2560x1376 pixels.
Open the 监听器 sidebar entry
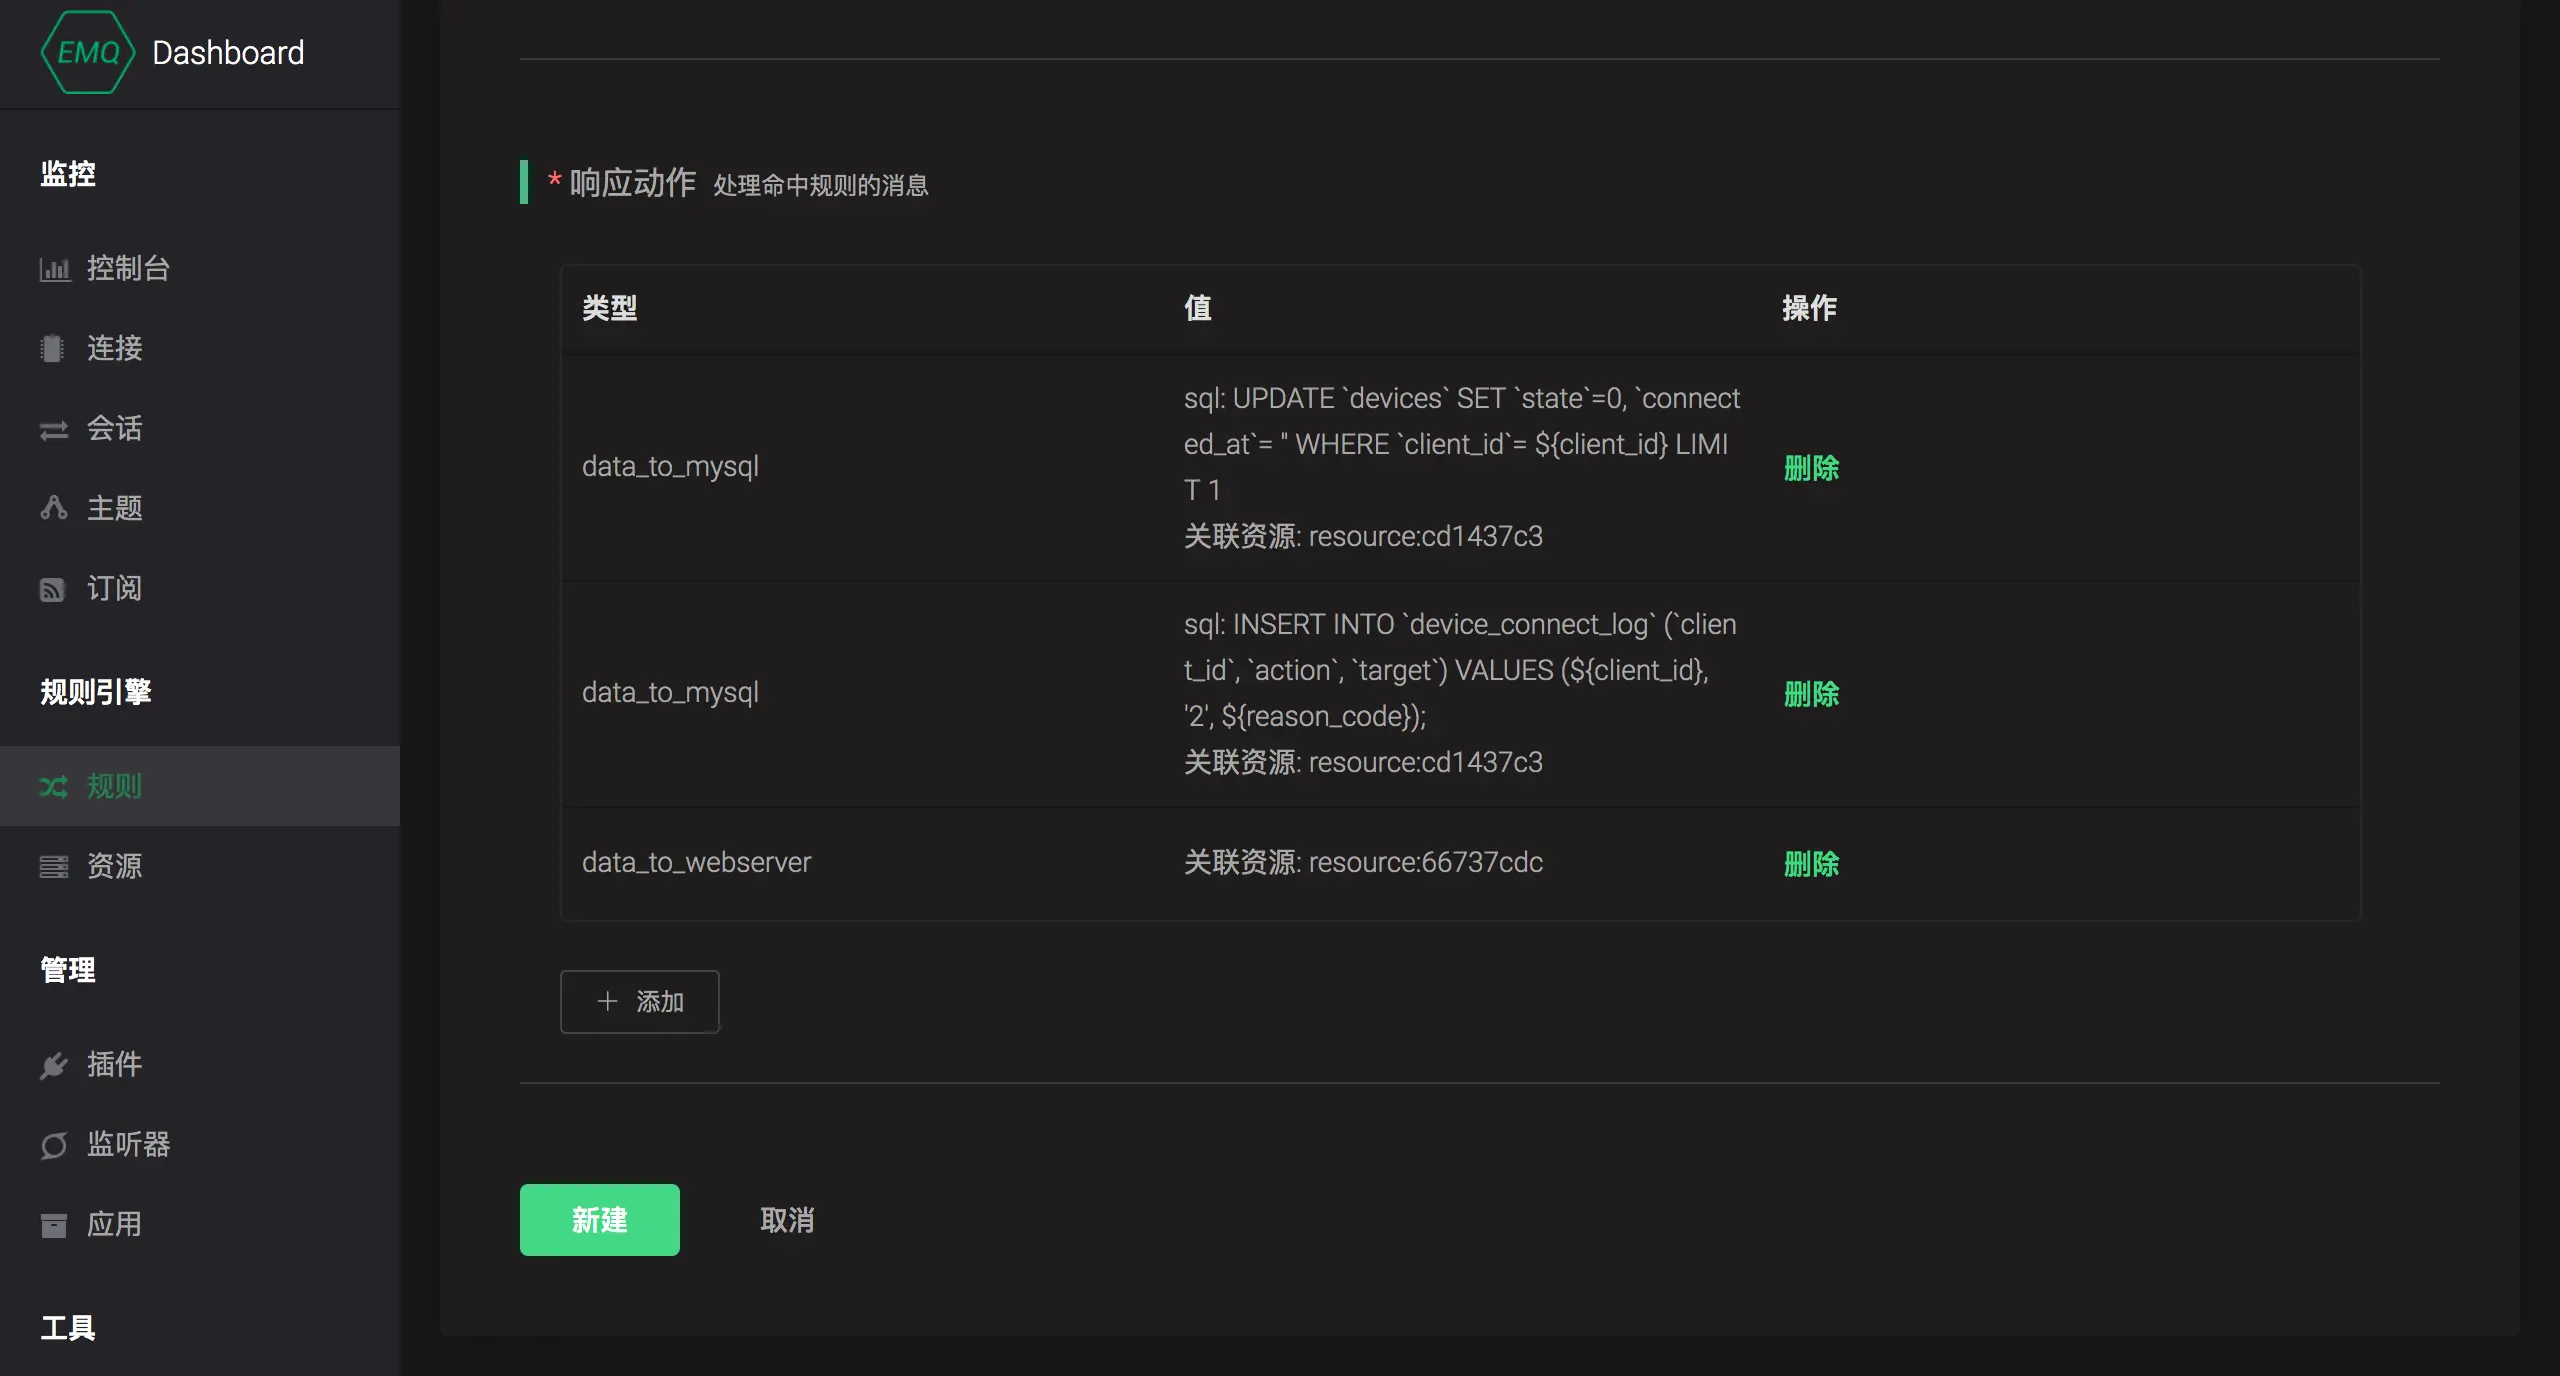[128, 1144]
